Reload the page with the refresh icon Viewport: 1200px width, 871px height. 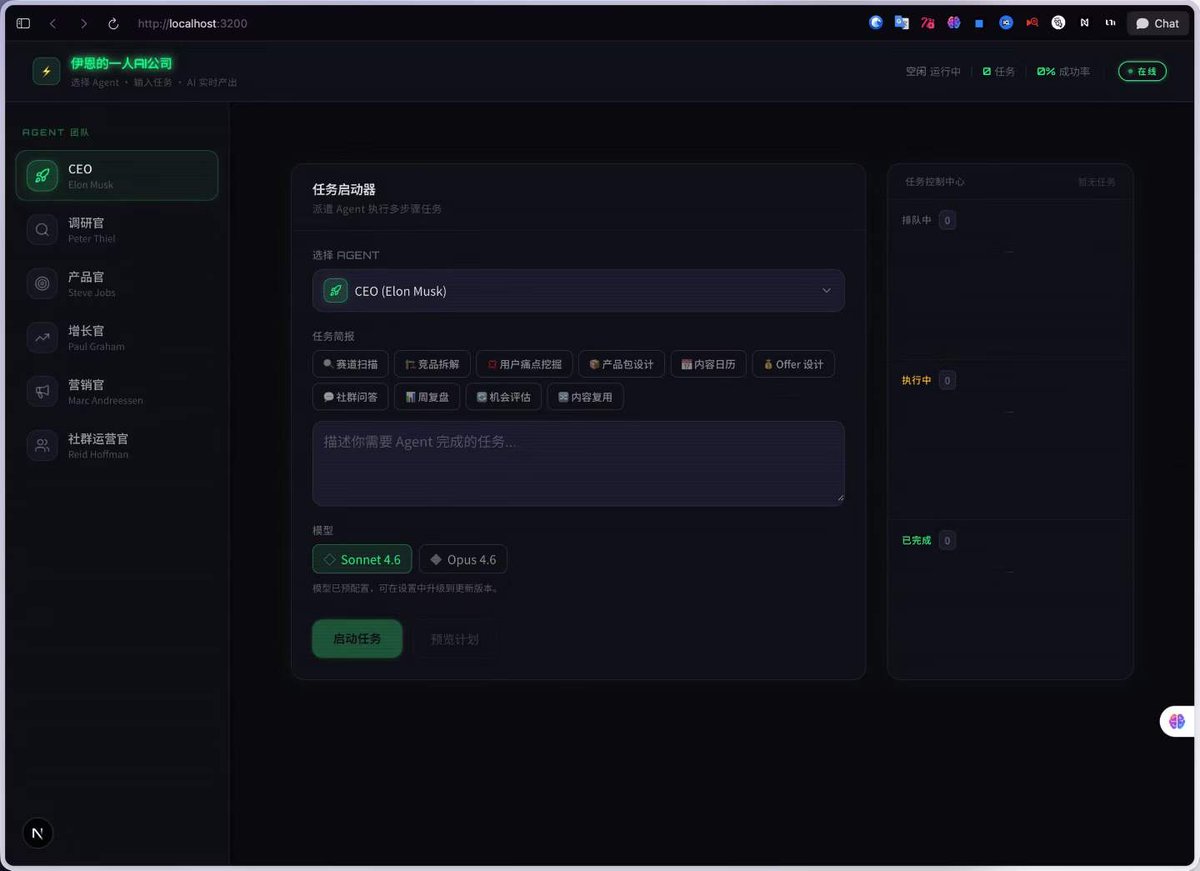pyautogui.click(x=113, y=23)
